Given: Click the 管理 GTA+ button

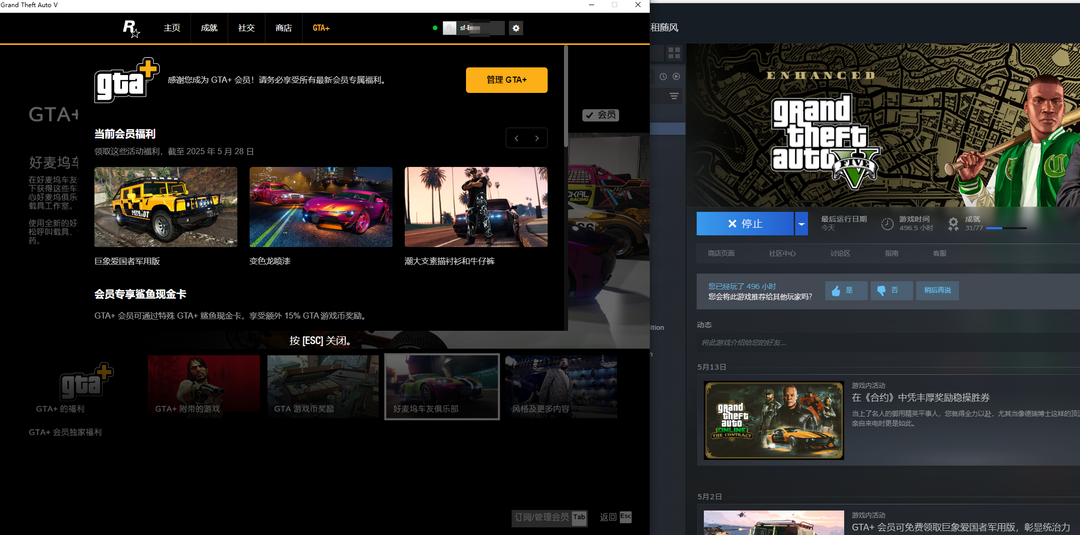Looking at the screenshot, I should click(507, 80).
